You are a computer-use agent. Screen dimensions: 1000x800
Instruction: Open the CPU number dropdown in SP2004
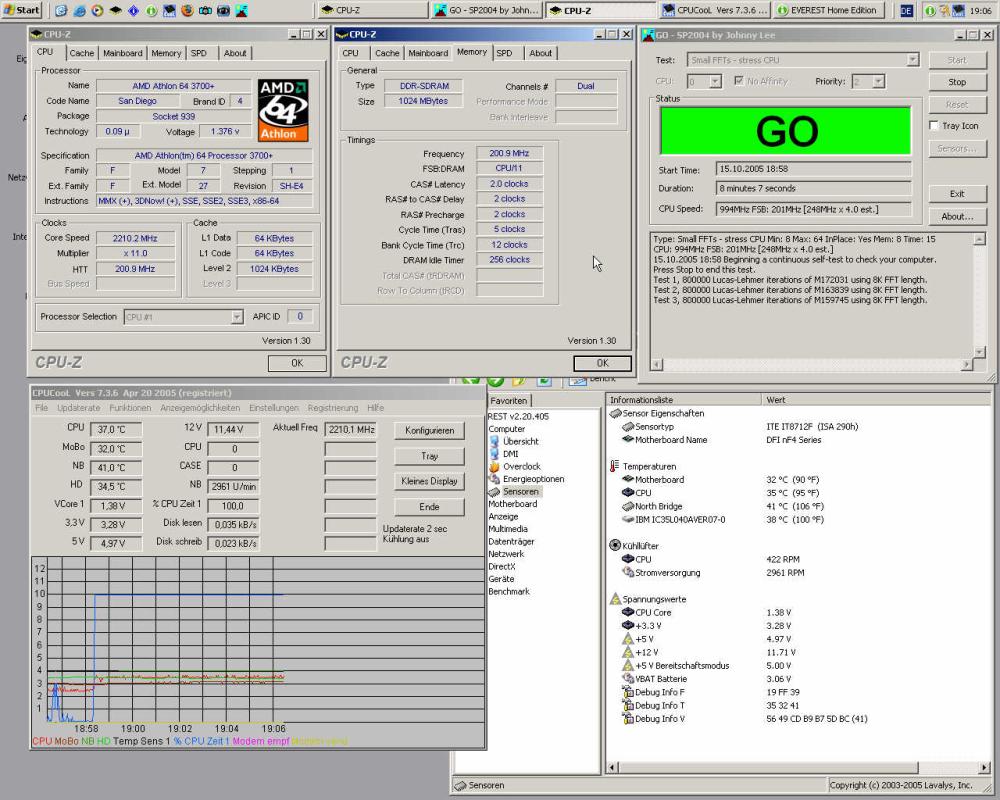(704, 81)
